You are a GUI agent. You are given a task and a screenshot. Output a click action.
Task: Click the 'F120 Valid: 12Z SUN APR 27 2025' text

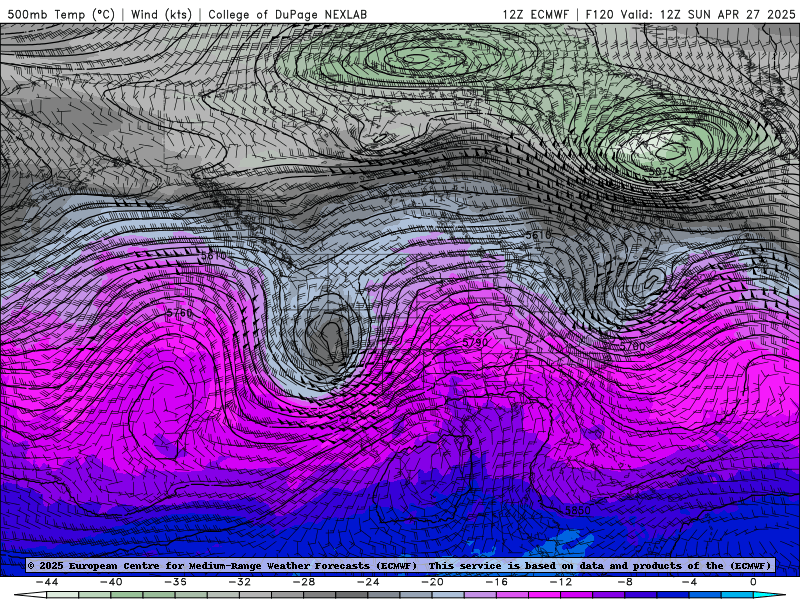coord(690,14)
